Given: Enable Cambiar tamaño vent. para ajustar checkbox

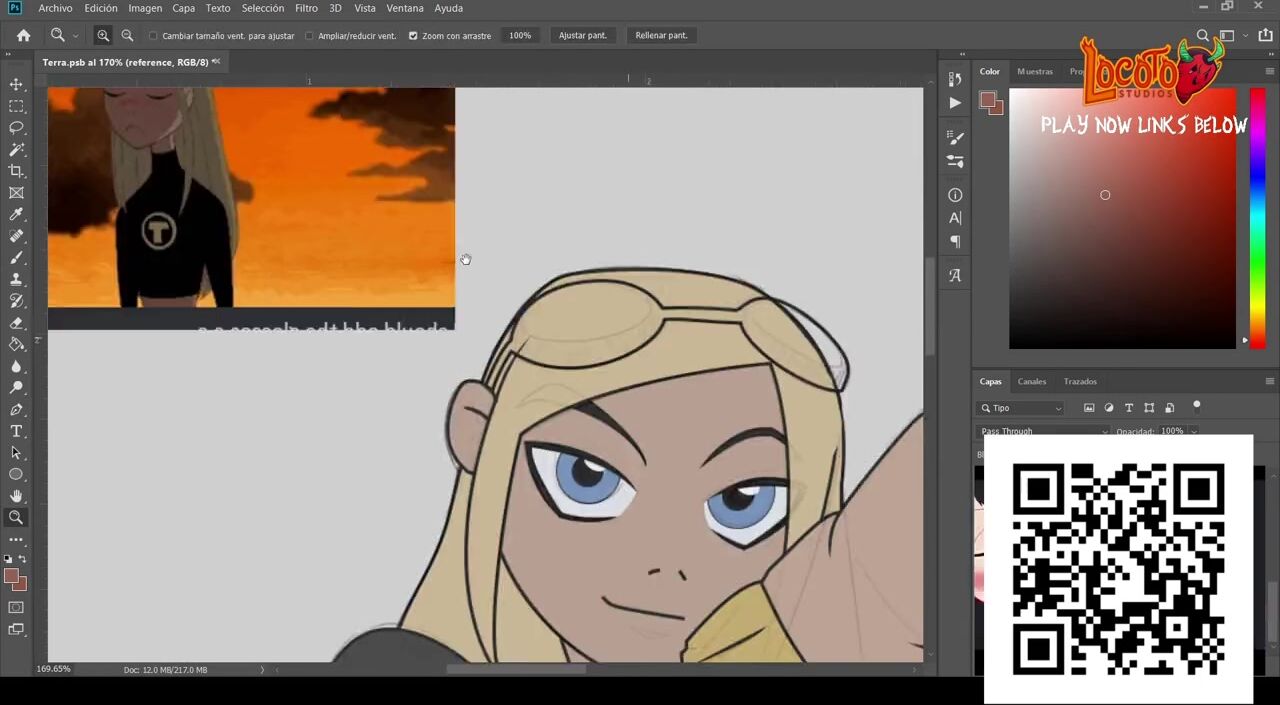Looking at the screenshot, I should 153,36.
